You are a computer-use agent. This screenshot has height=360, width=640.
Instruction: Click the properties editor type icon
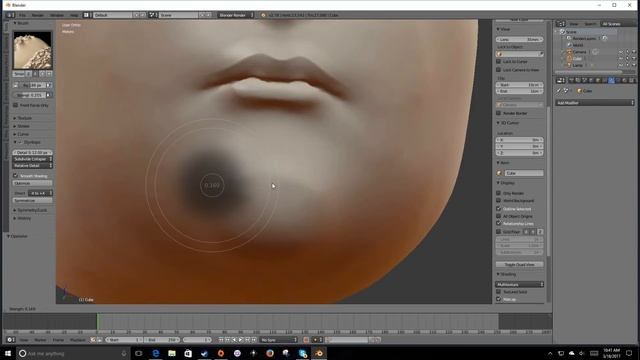point(561,80)
